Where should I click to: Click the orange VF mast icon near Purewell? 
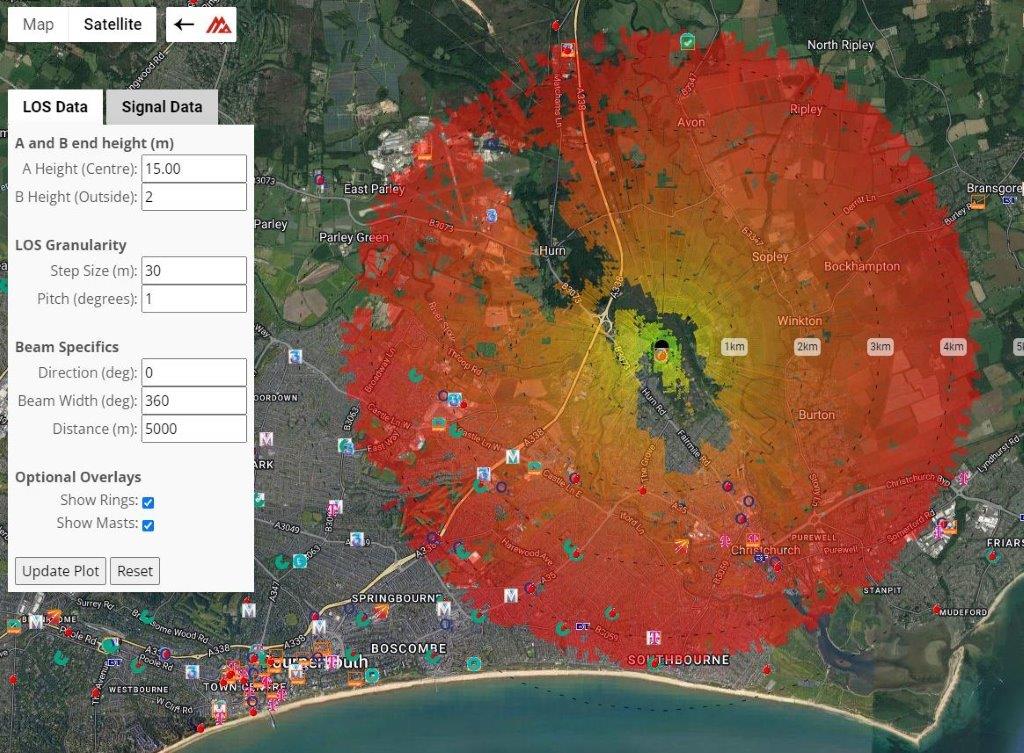(x=754, y=539)
